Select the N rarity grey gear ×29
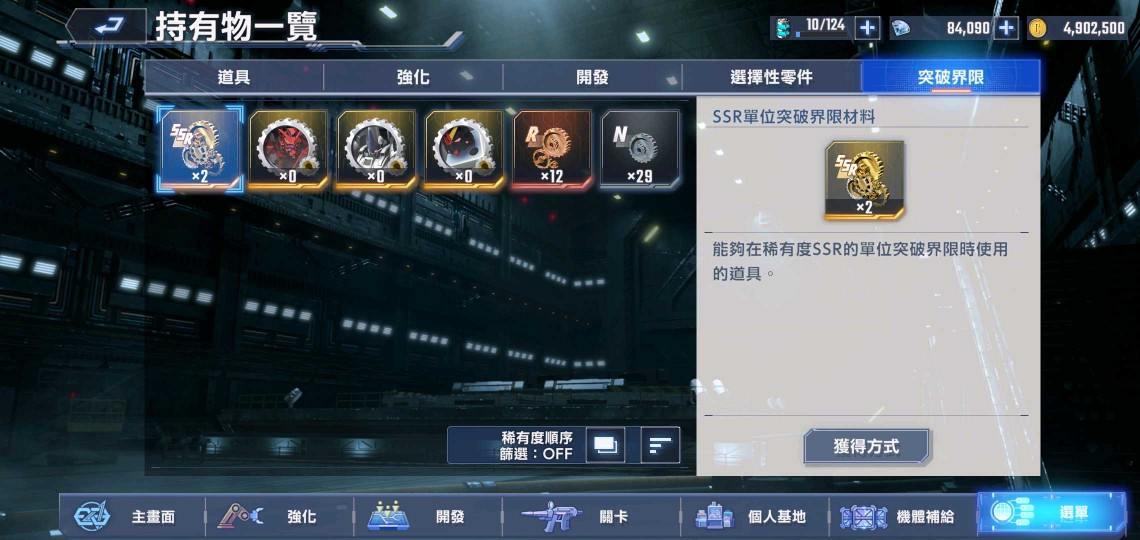This screenshot has height=540, width=1140. click(640, 150)
